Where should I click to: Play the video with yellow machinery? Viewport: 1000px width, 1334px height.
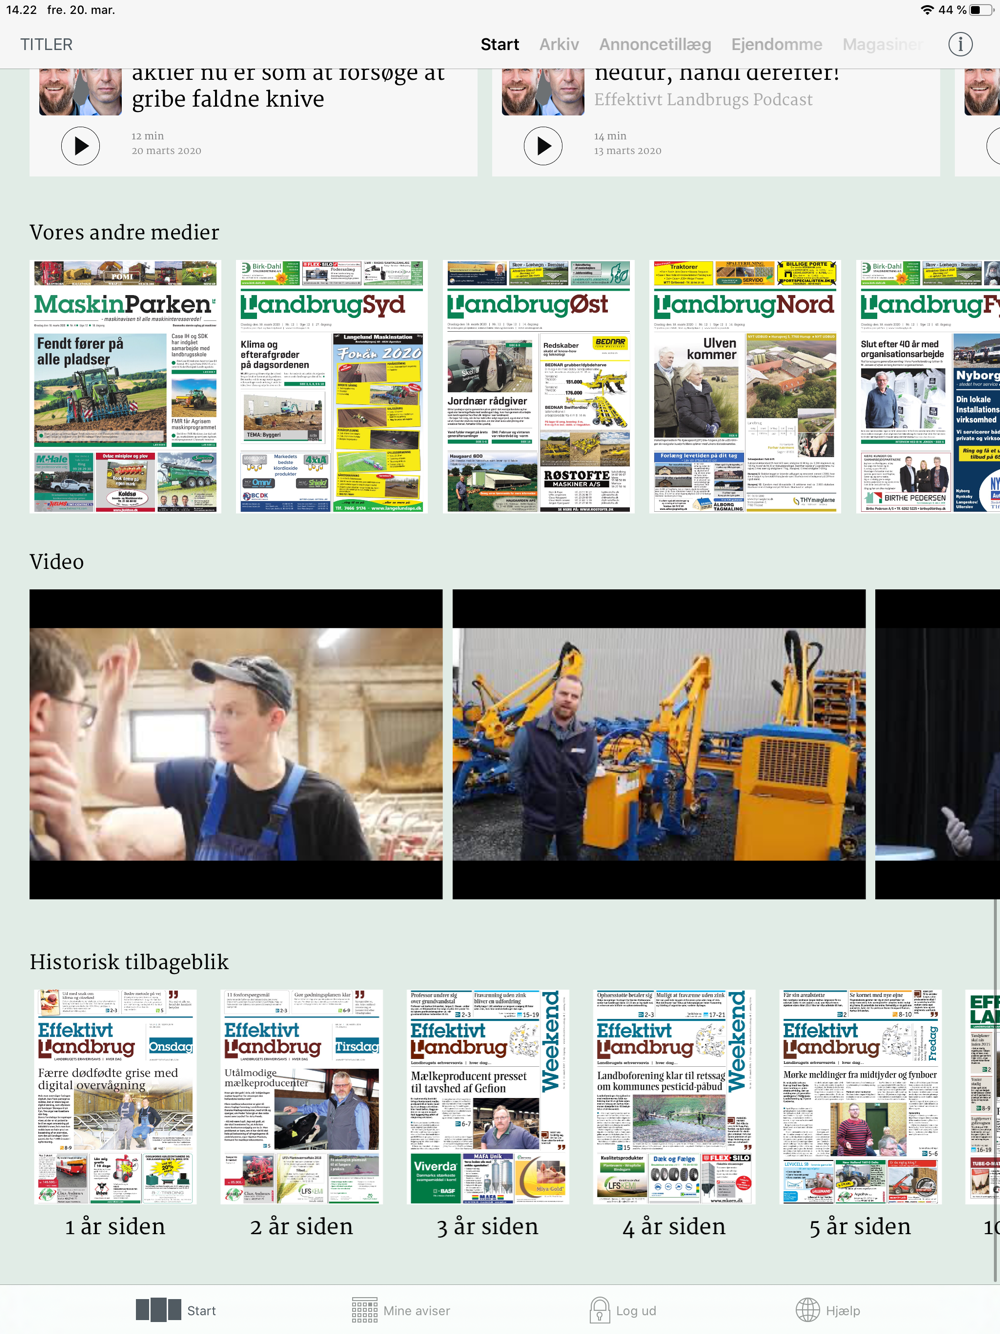659,744
